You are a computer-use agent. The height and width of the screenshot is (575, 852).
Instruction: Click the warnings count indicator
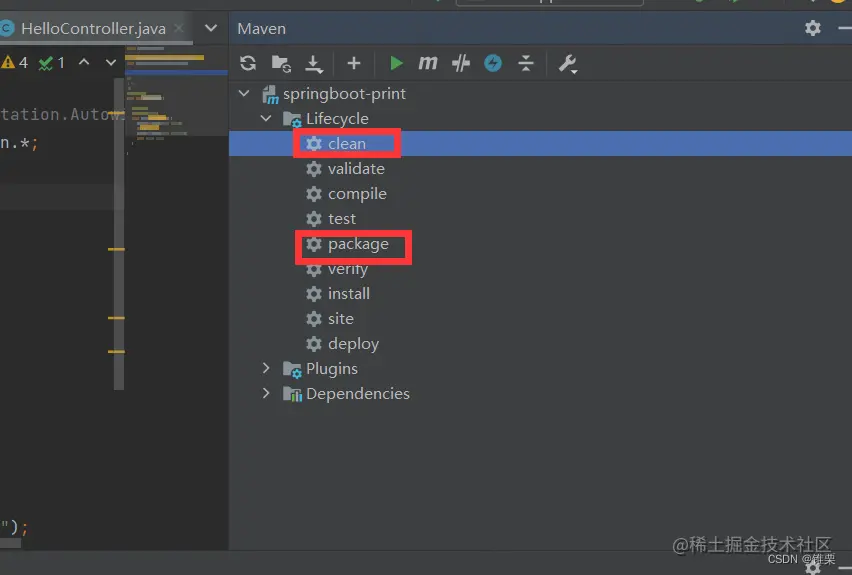(x=15, y=62)
